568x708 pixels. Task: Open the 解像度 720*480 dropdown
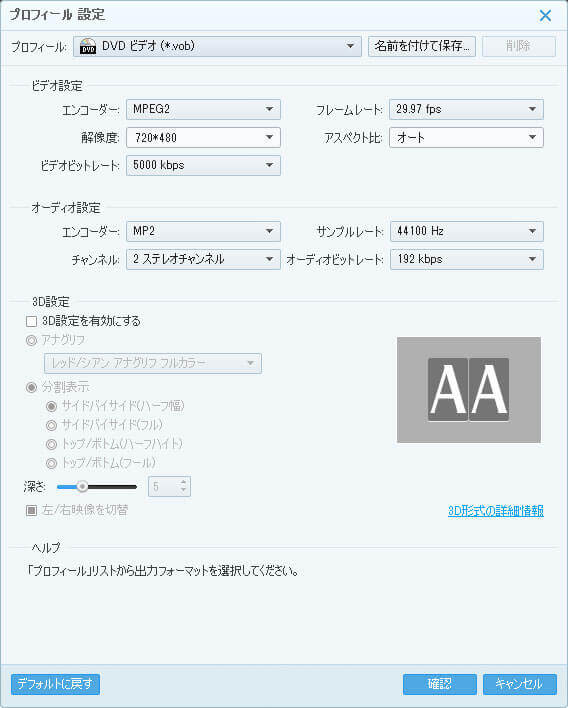[x=203, y=137]
